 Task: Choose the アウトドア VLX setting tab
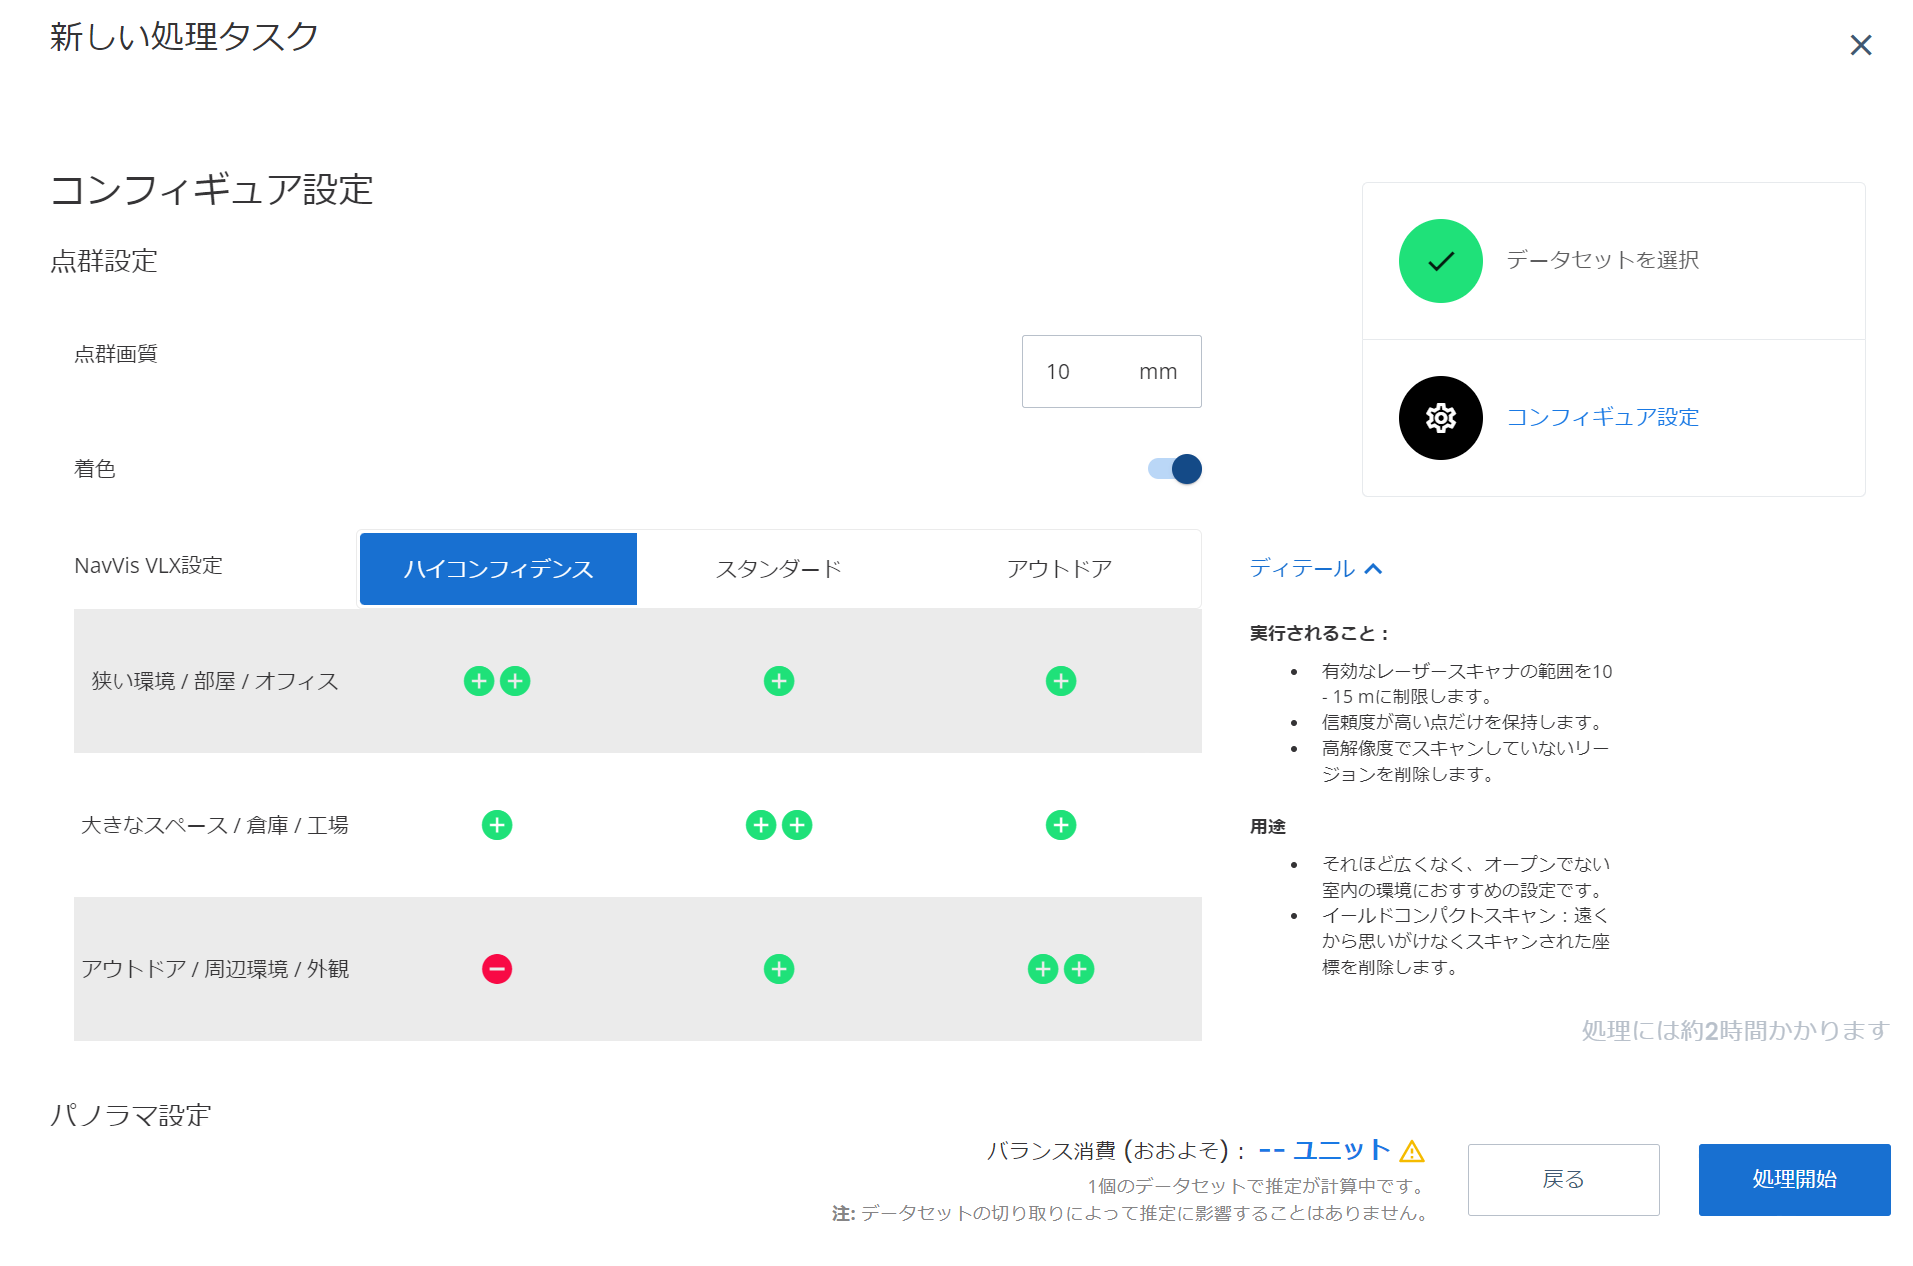coord(1060,569)
